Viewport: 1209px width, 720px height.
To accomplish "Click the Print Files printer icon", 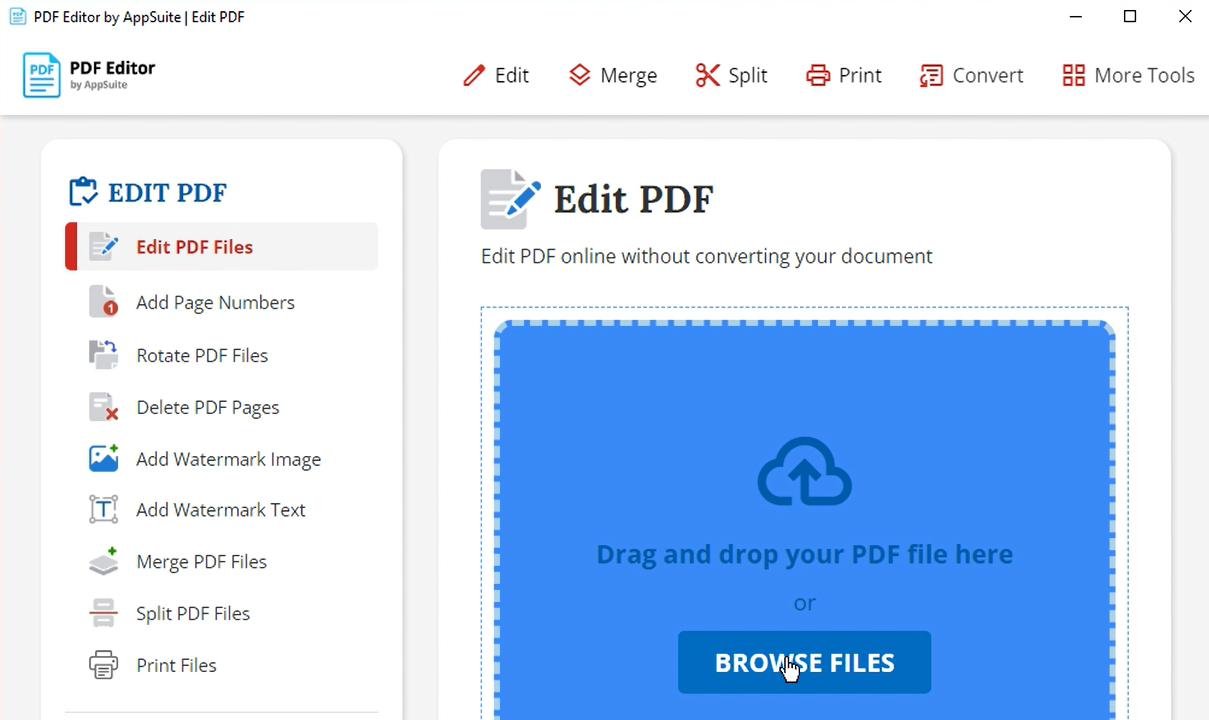I will [x=104, y=665].
